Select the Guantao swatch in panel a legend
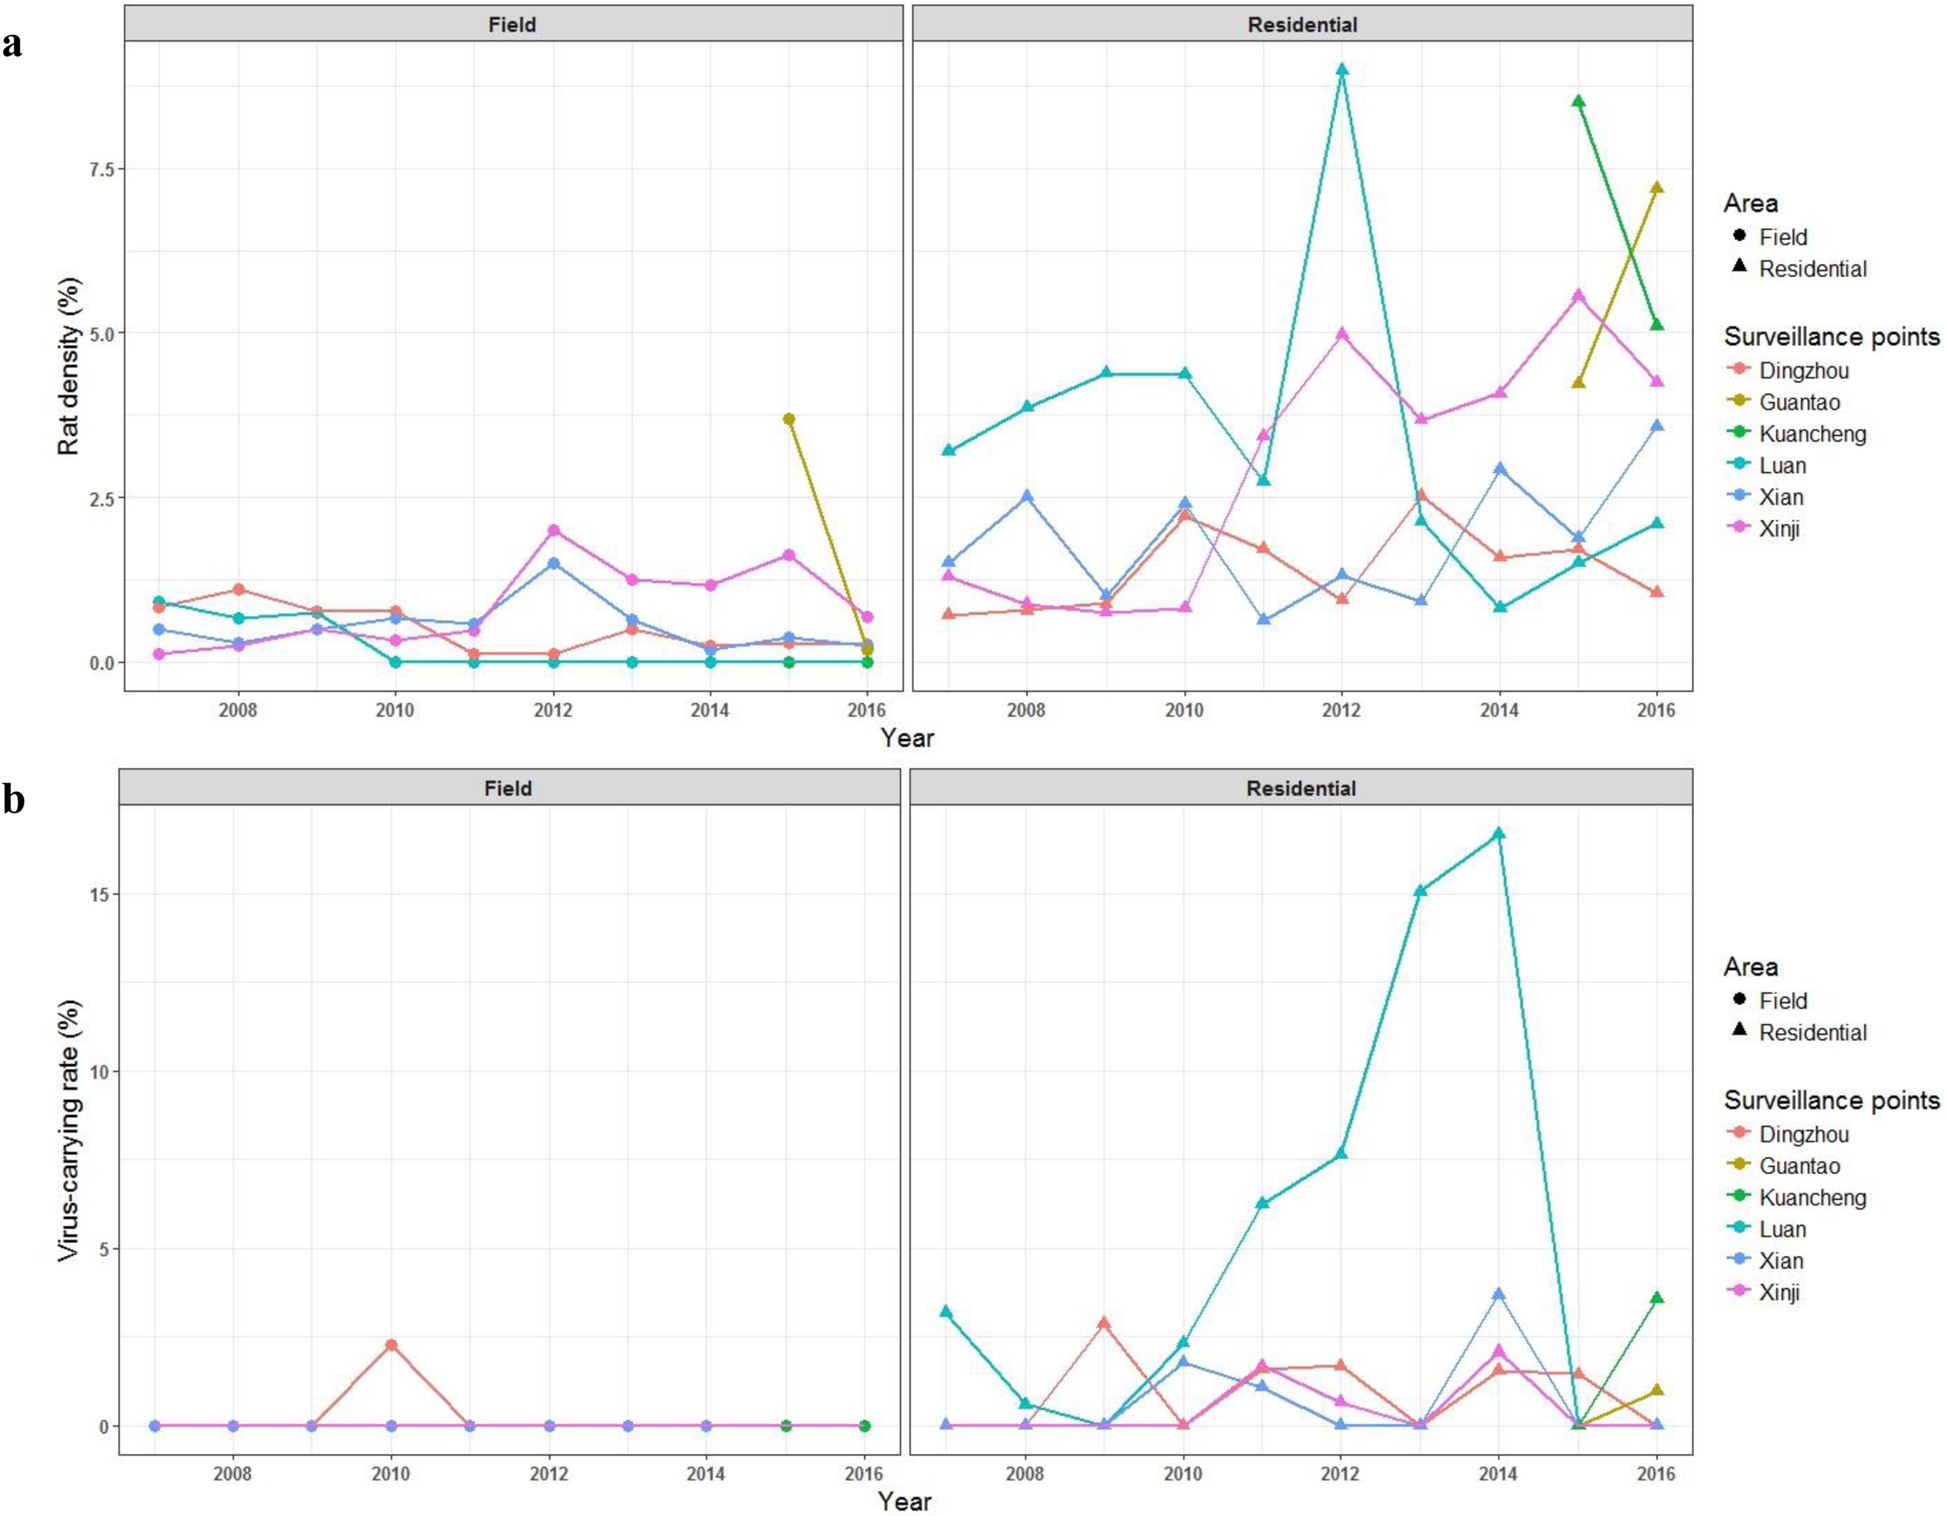 click(1740, 401)
